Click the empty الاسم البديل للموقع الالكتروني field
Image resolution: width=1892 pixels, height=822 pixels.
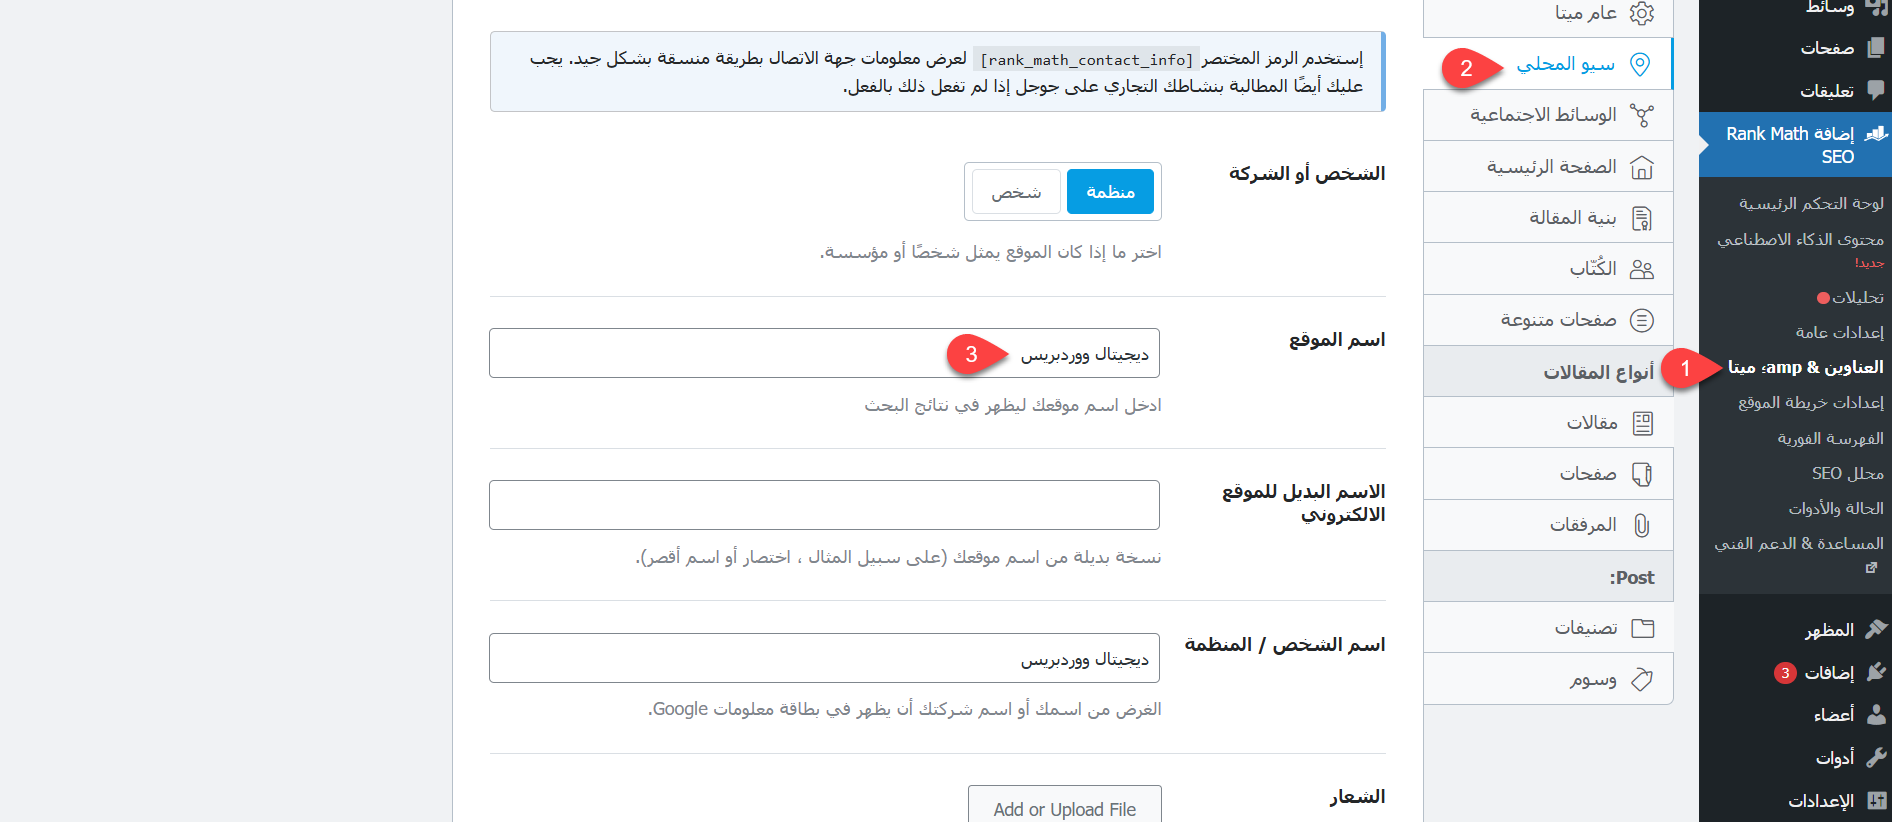coord(824,505)
